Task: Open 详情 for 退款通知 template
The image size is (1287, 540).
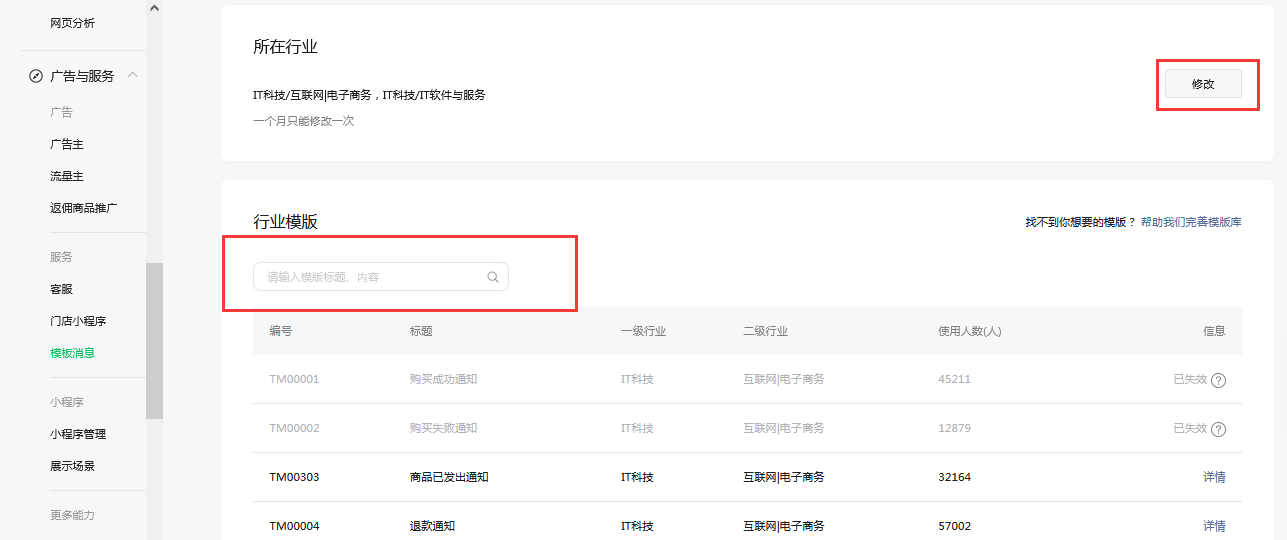Action: tap(1213, 526)
